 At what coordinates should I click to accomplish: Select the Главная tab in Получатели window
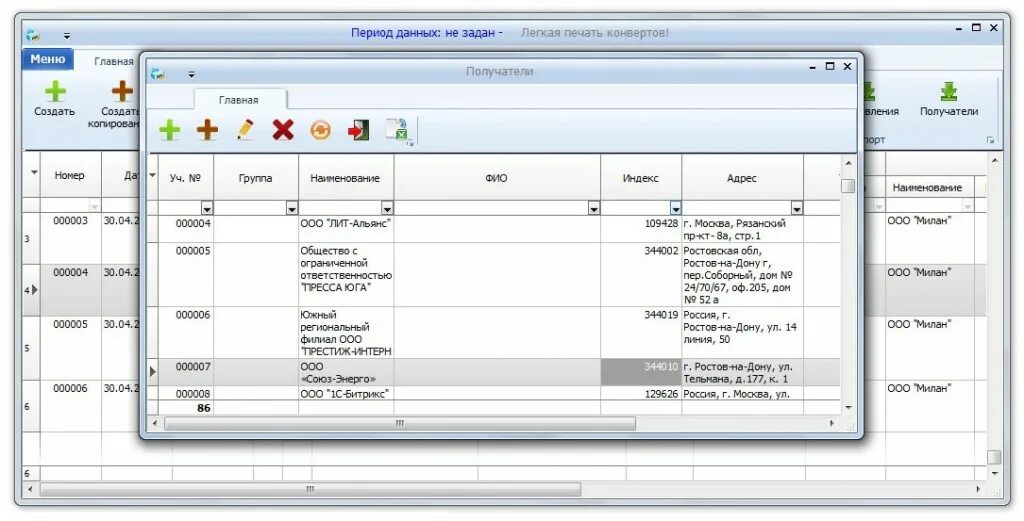click(238, 100)
